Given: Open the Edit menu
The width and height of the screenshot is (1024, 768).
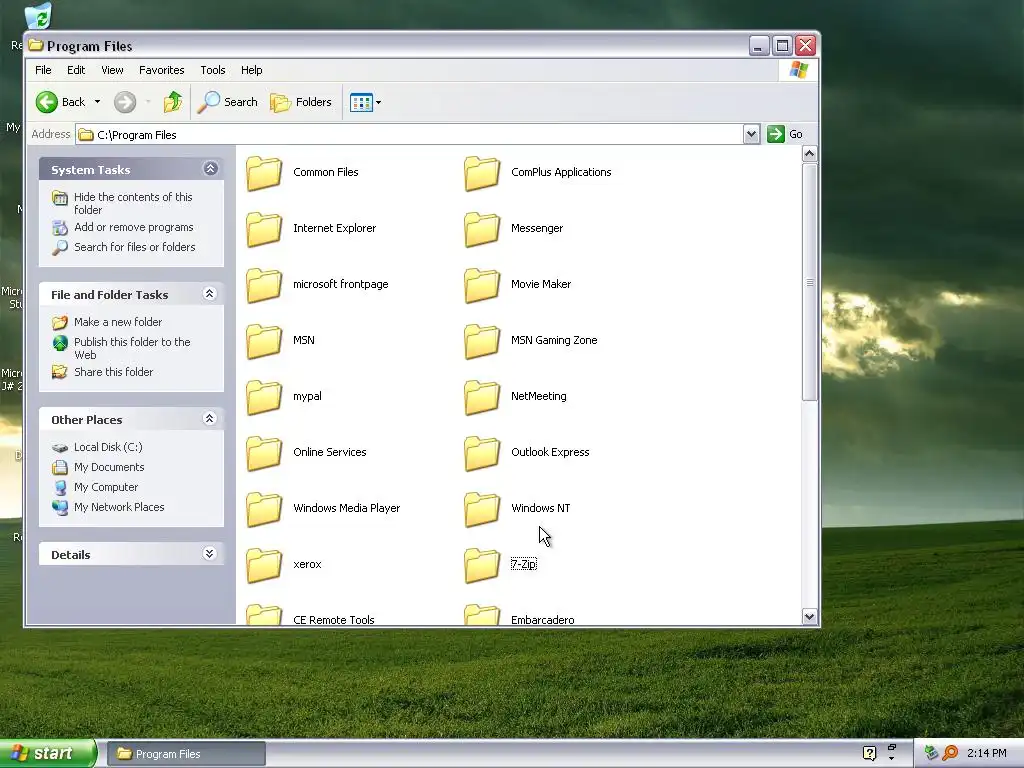Looking at the screenshot, I should (x=76, y=70).
